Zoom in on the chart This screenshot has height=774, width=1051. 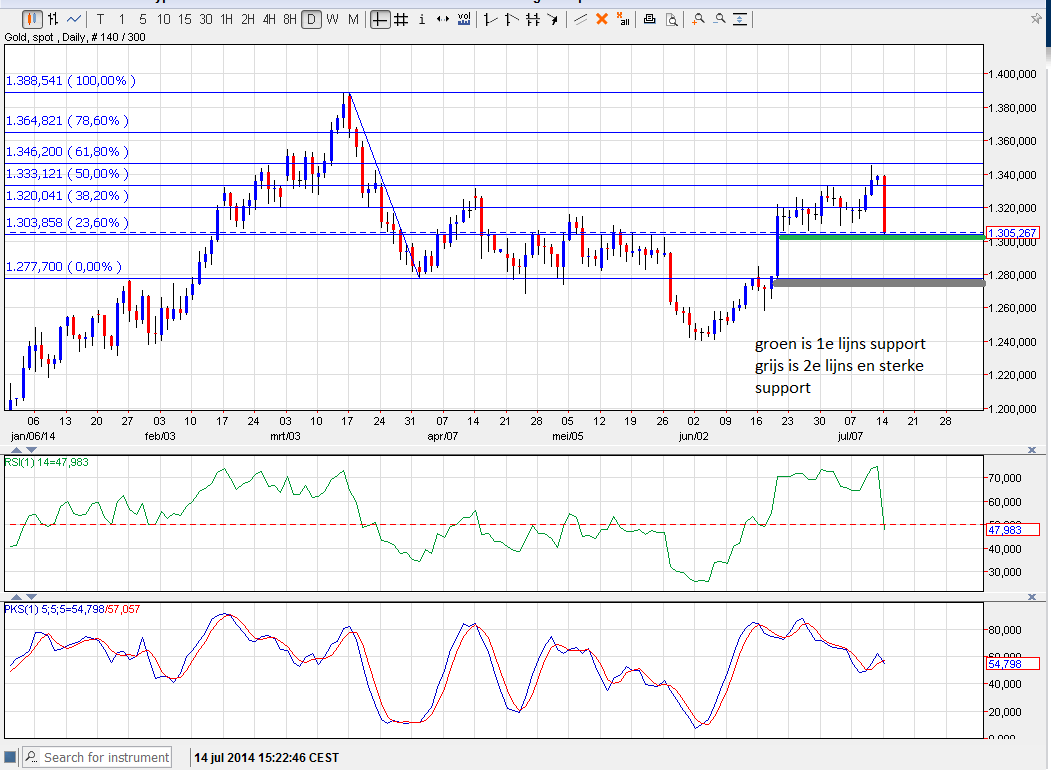(698, 19)
